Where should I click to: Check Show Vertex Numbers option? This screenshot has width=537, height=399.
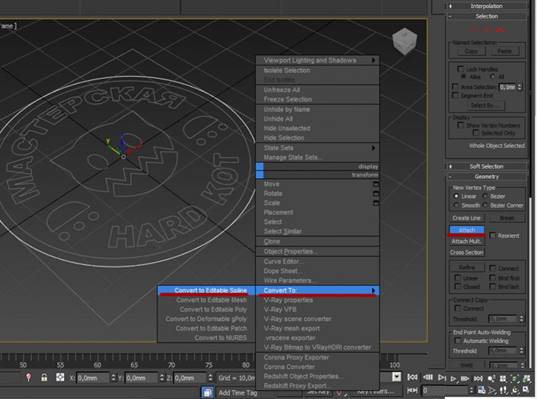click(460, 125)
